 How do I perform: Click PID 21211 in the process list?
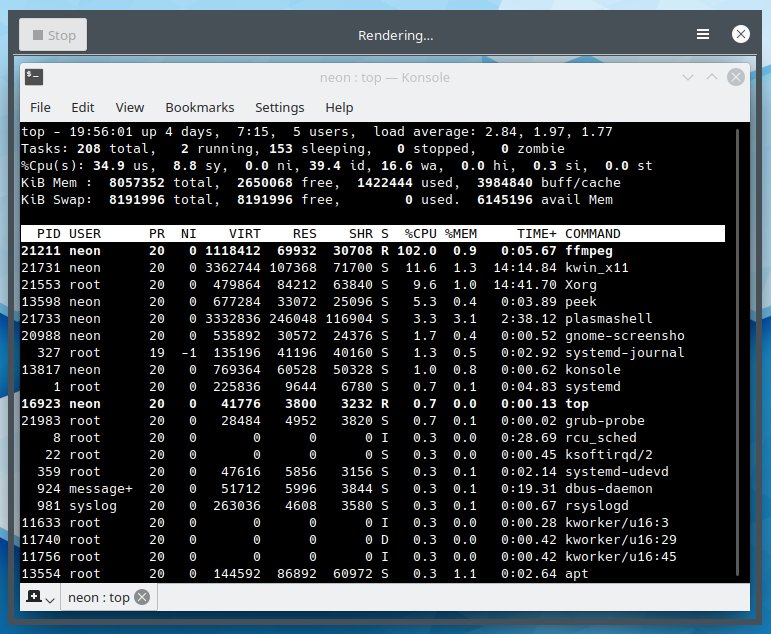pyautogui.click(x=41, y=251)
